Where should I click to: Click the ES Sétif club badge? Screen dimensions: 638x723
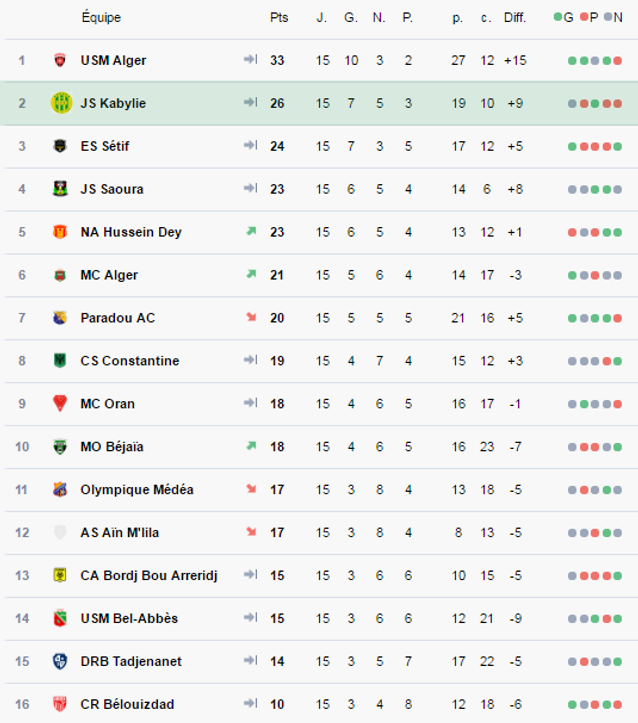point(60,146)
